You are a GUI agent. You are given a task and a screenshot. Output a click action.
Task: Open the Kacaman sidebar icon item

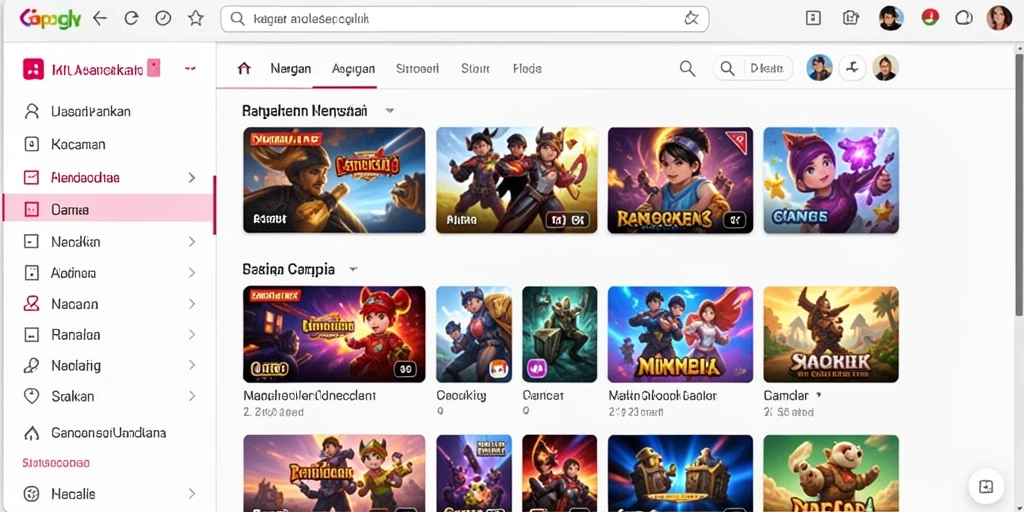click(31, 144)
